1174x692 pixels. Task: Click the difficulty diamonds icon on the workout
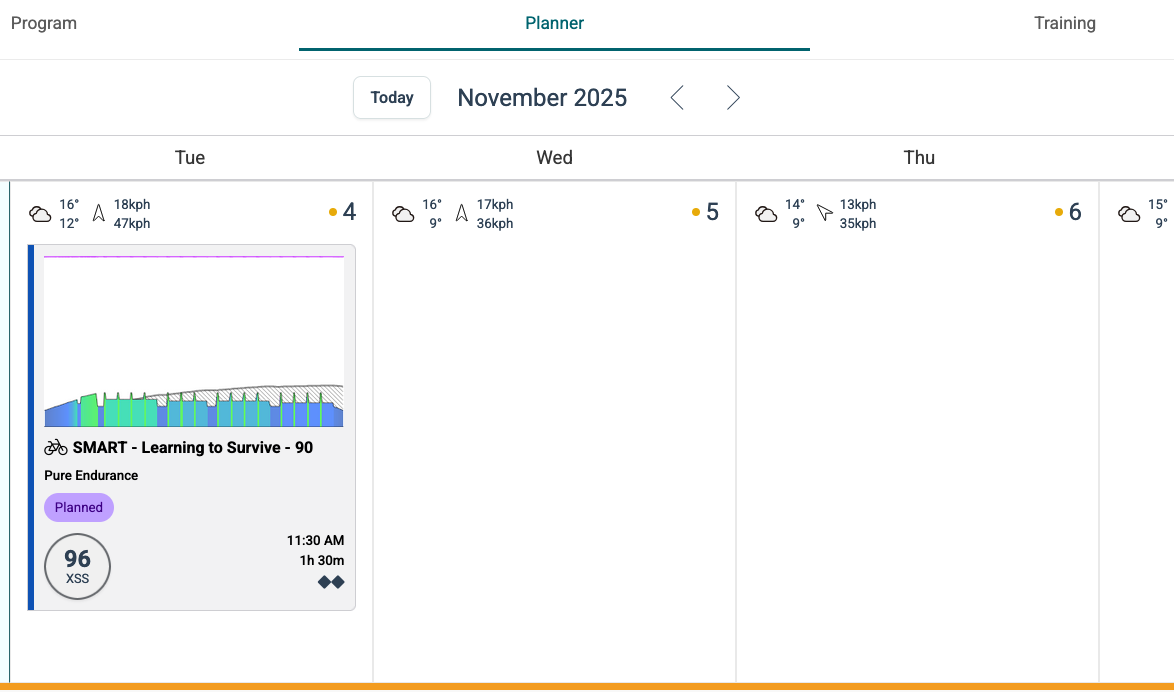tap(331, 582)
